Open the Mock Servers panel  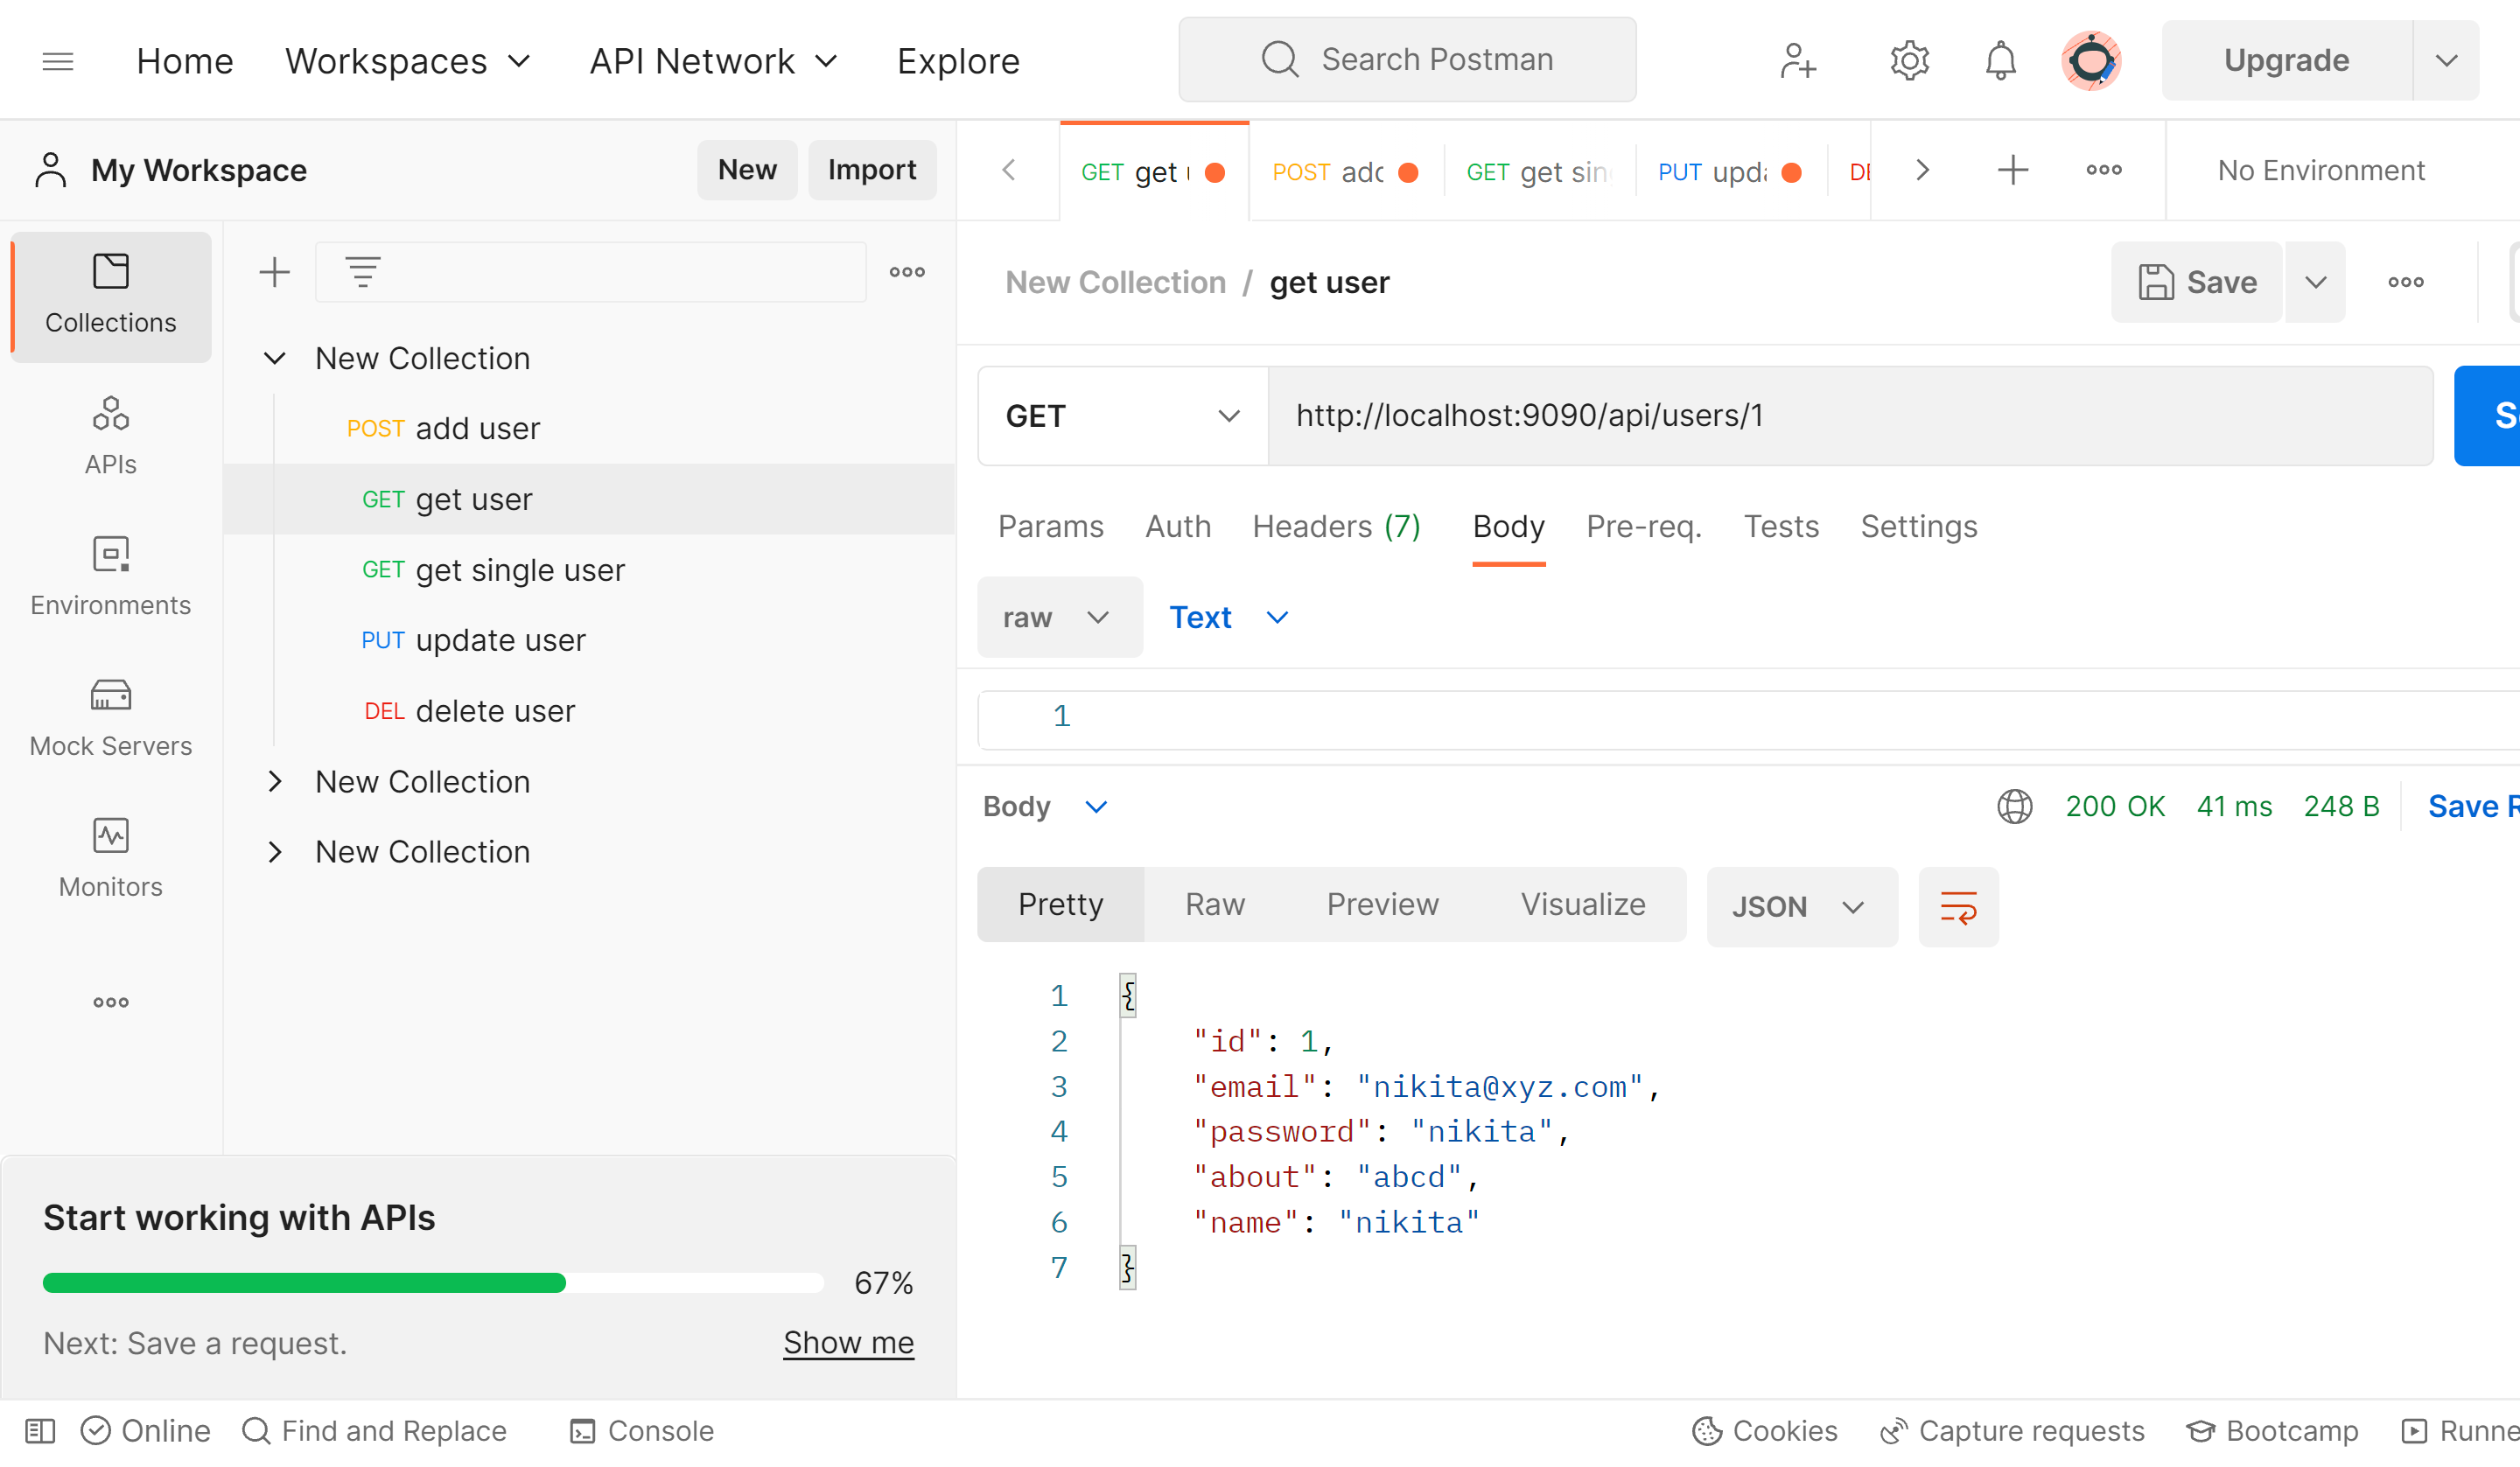click(x=110, y=717)
